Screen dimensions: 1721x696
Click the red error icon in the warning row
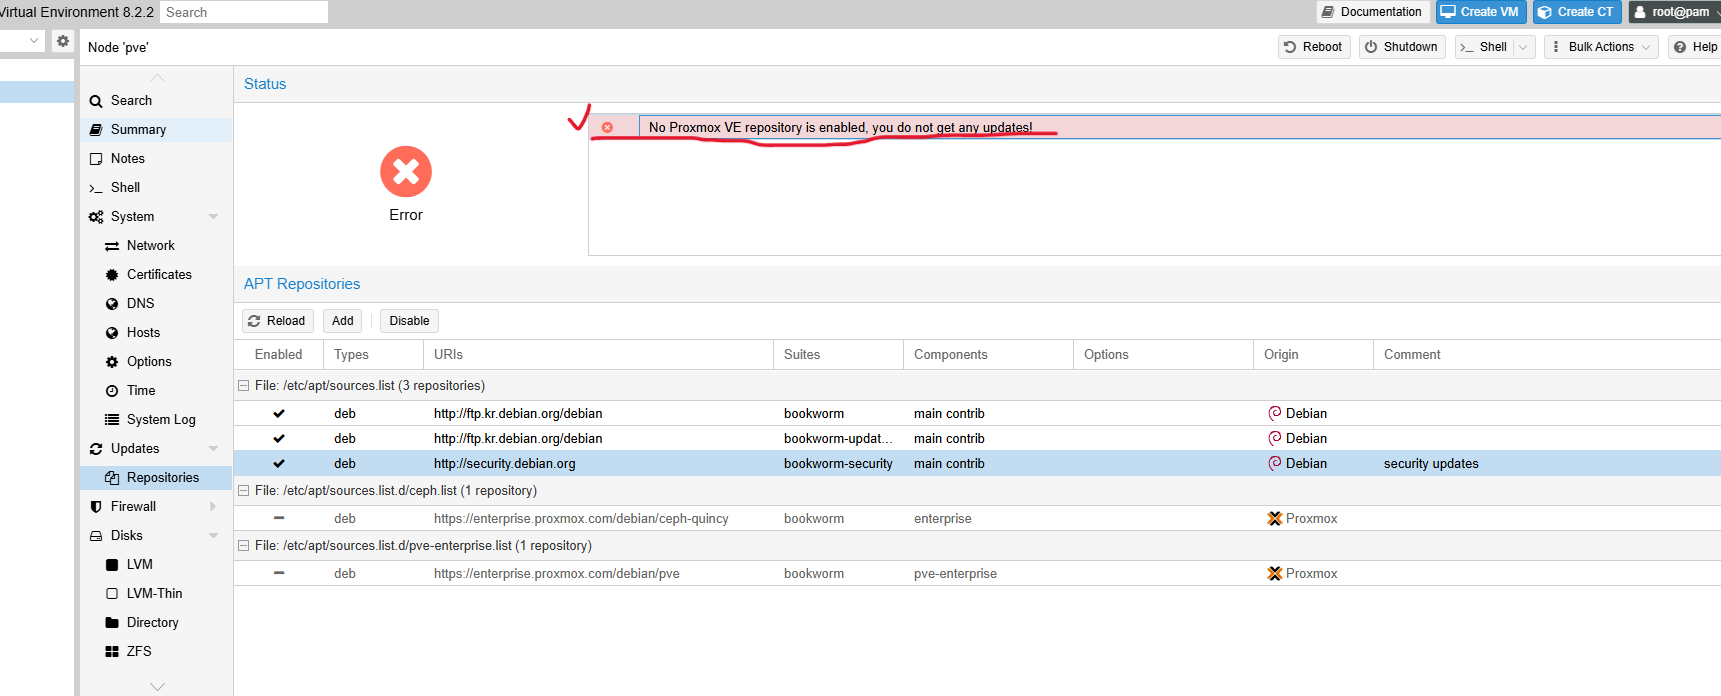tap(607, 127)
